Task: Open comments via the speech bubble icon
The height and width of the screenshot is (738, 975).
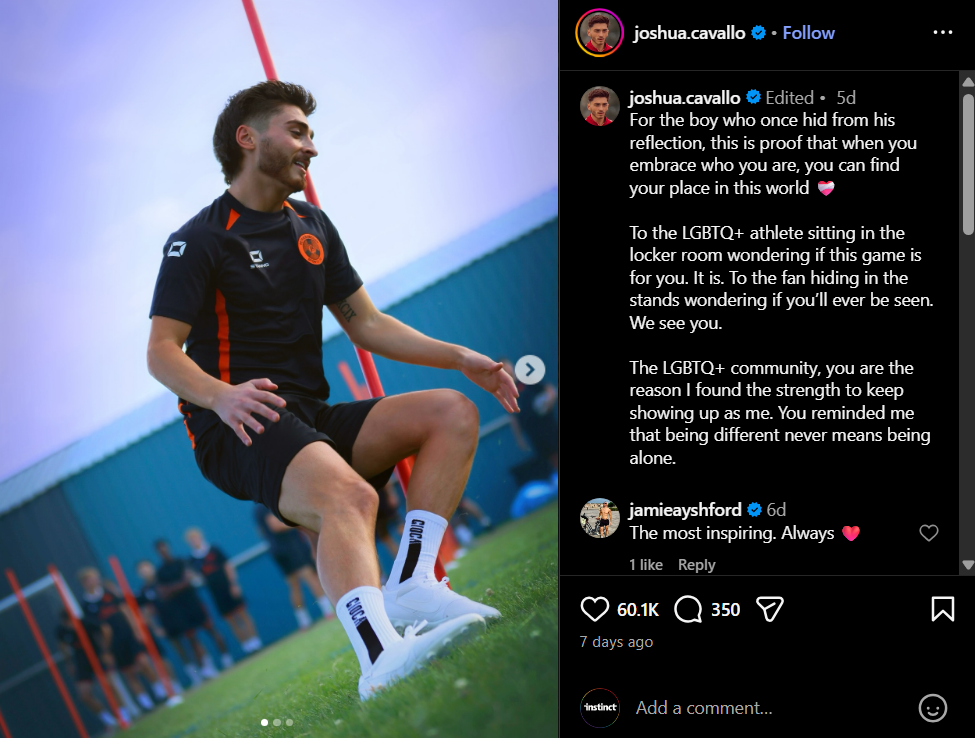Action: point(688,609)
